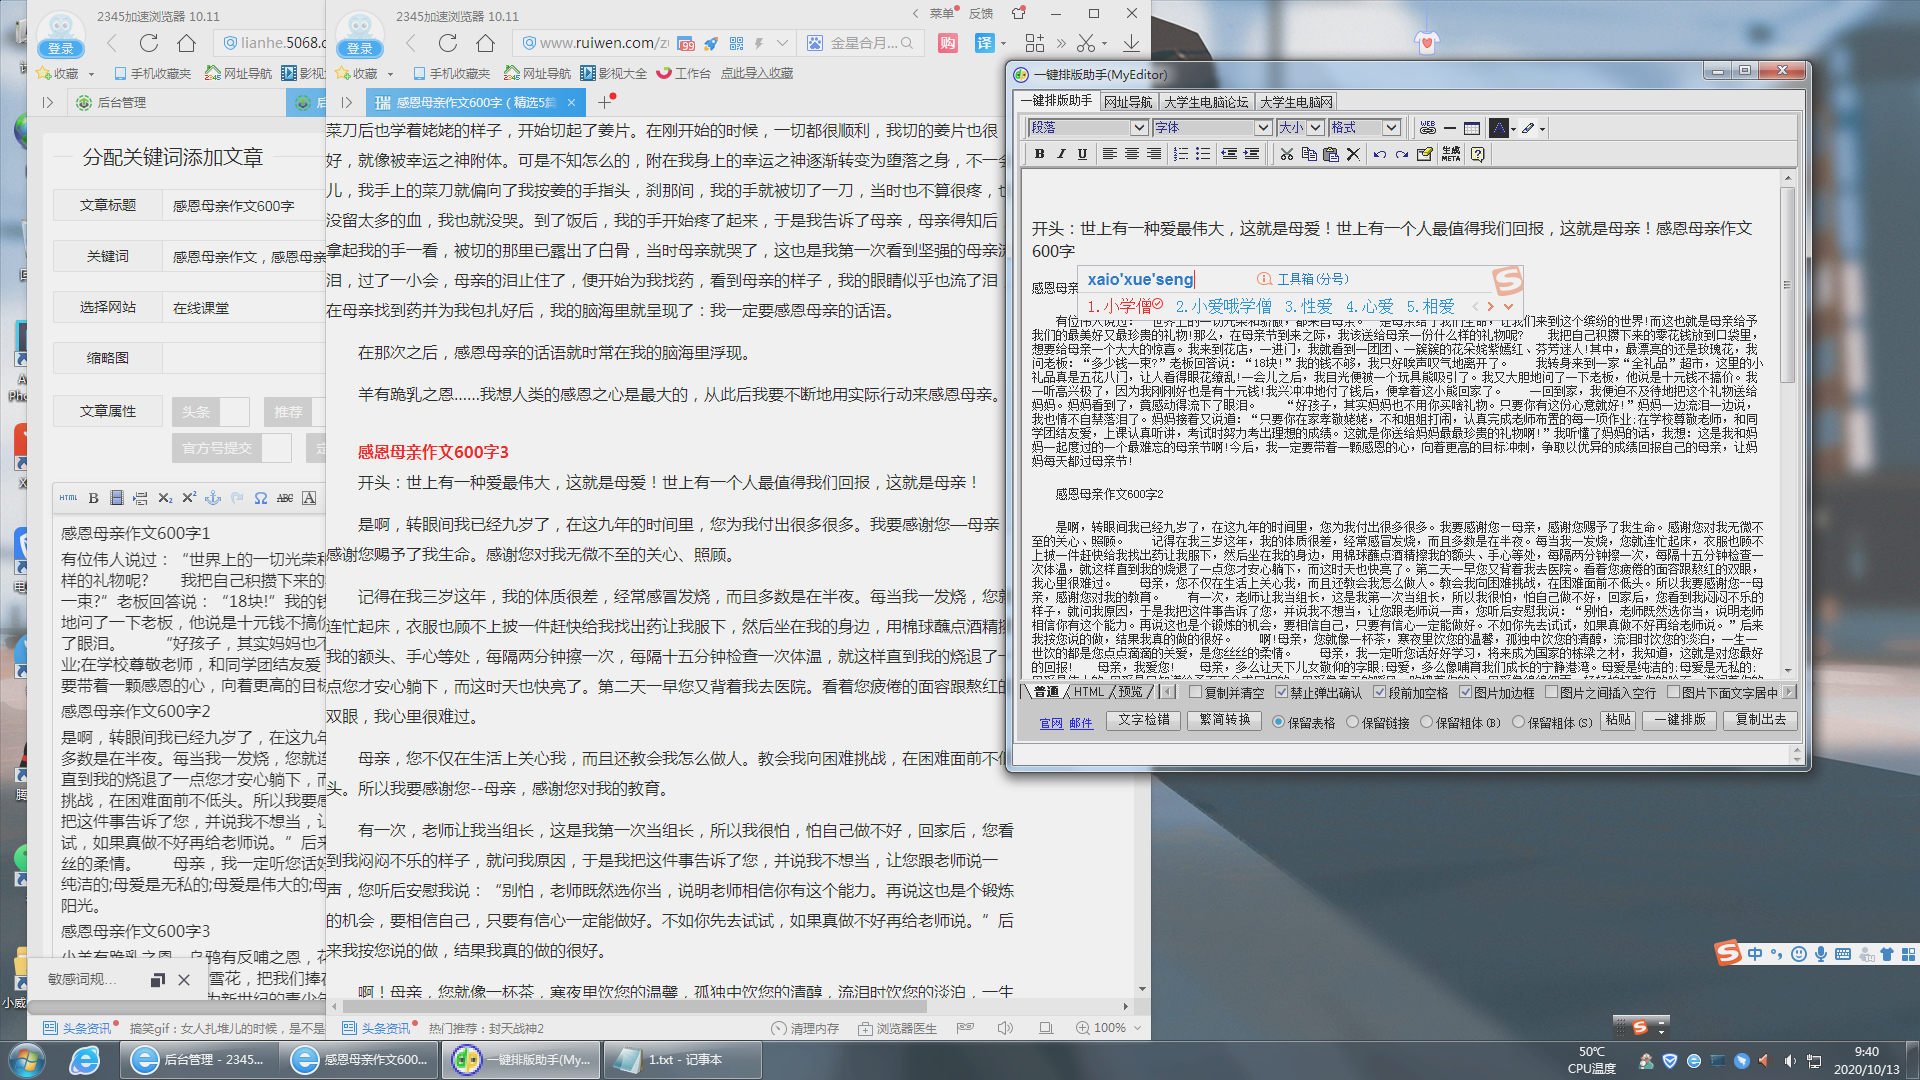
Task: Click the font color swatch
Action: (1498, 128)
